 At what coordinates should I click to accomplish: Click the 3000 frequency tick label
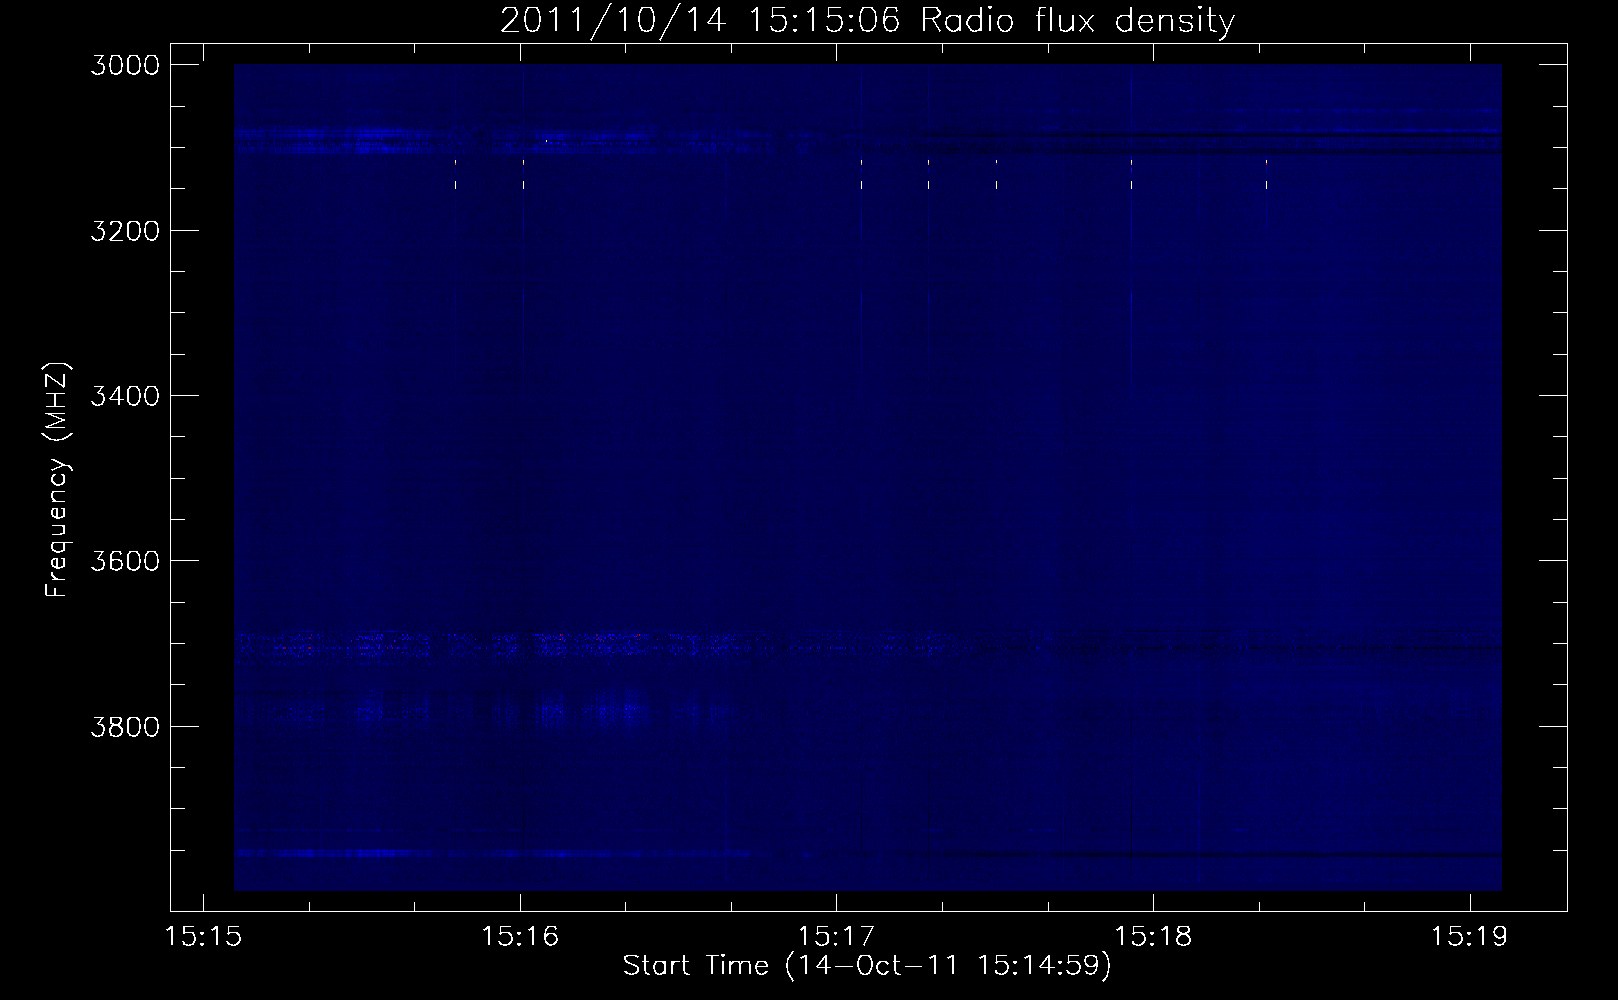pyautogui.click(x=125, y=65)
